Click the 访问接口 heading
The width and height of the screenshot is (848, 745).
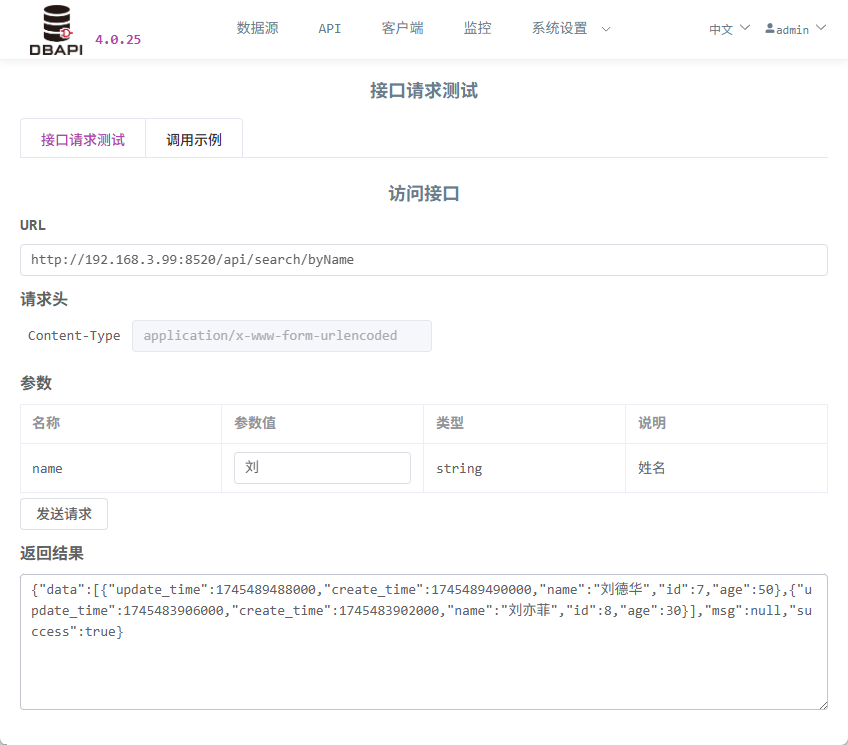click(x=423, y=194)
